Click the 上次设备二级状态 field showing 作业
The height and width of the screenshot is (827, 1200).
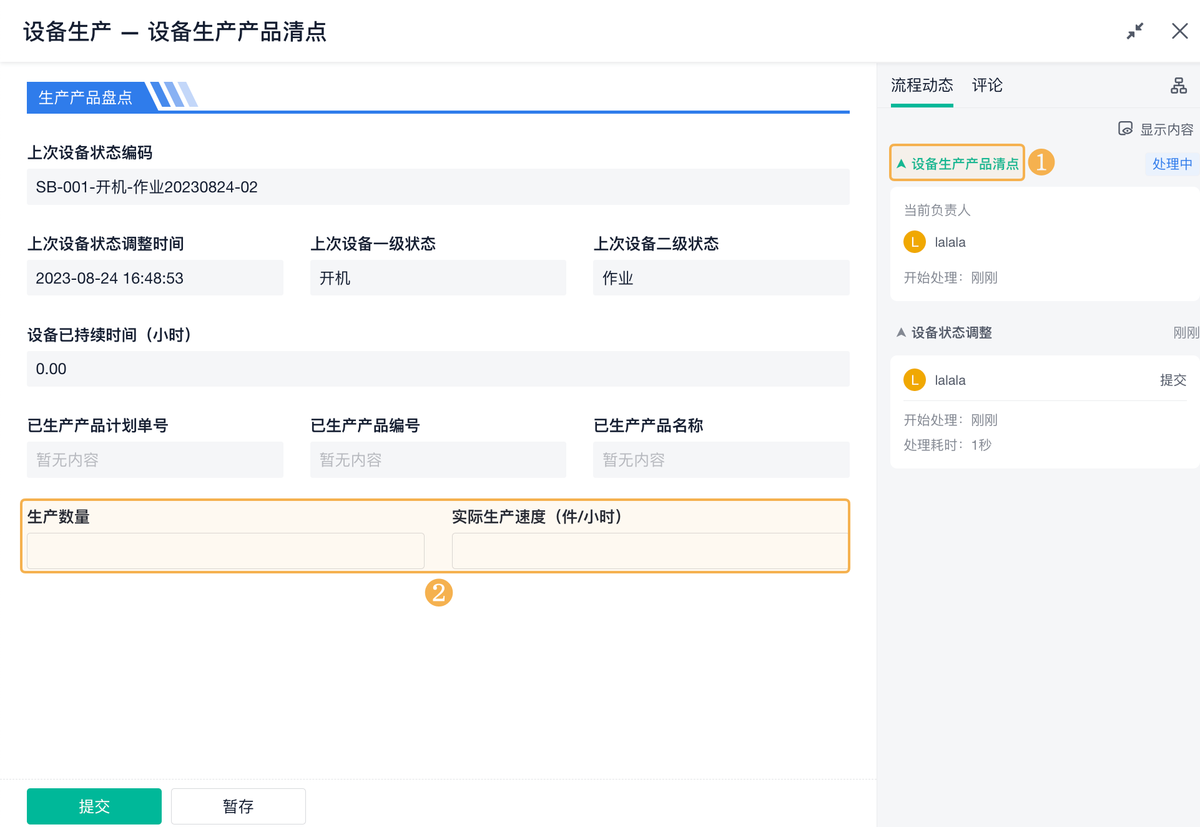click(x=721, y=278)
